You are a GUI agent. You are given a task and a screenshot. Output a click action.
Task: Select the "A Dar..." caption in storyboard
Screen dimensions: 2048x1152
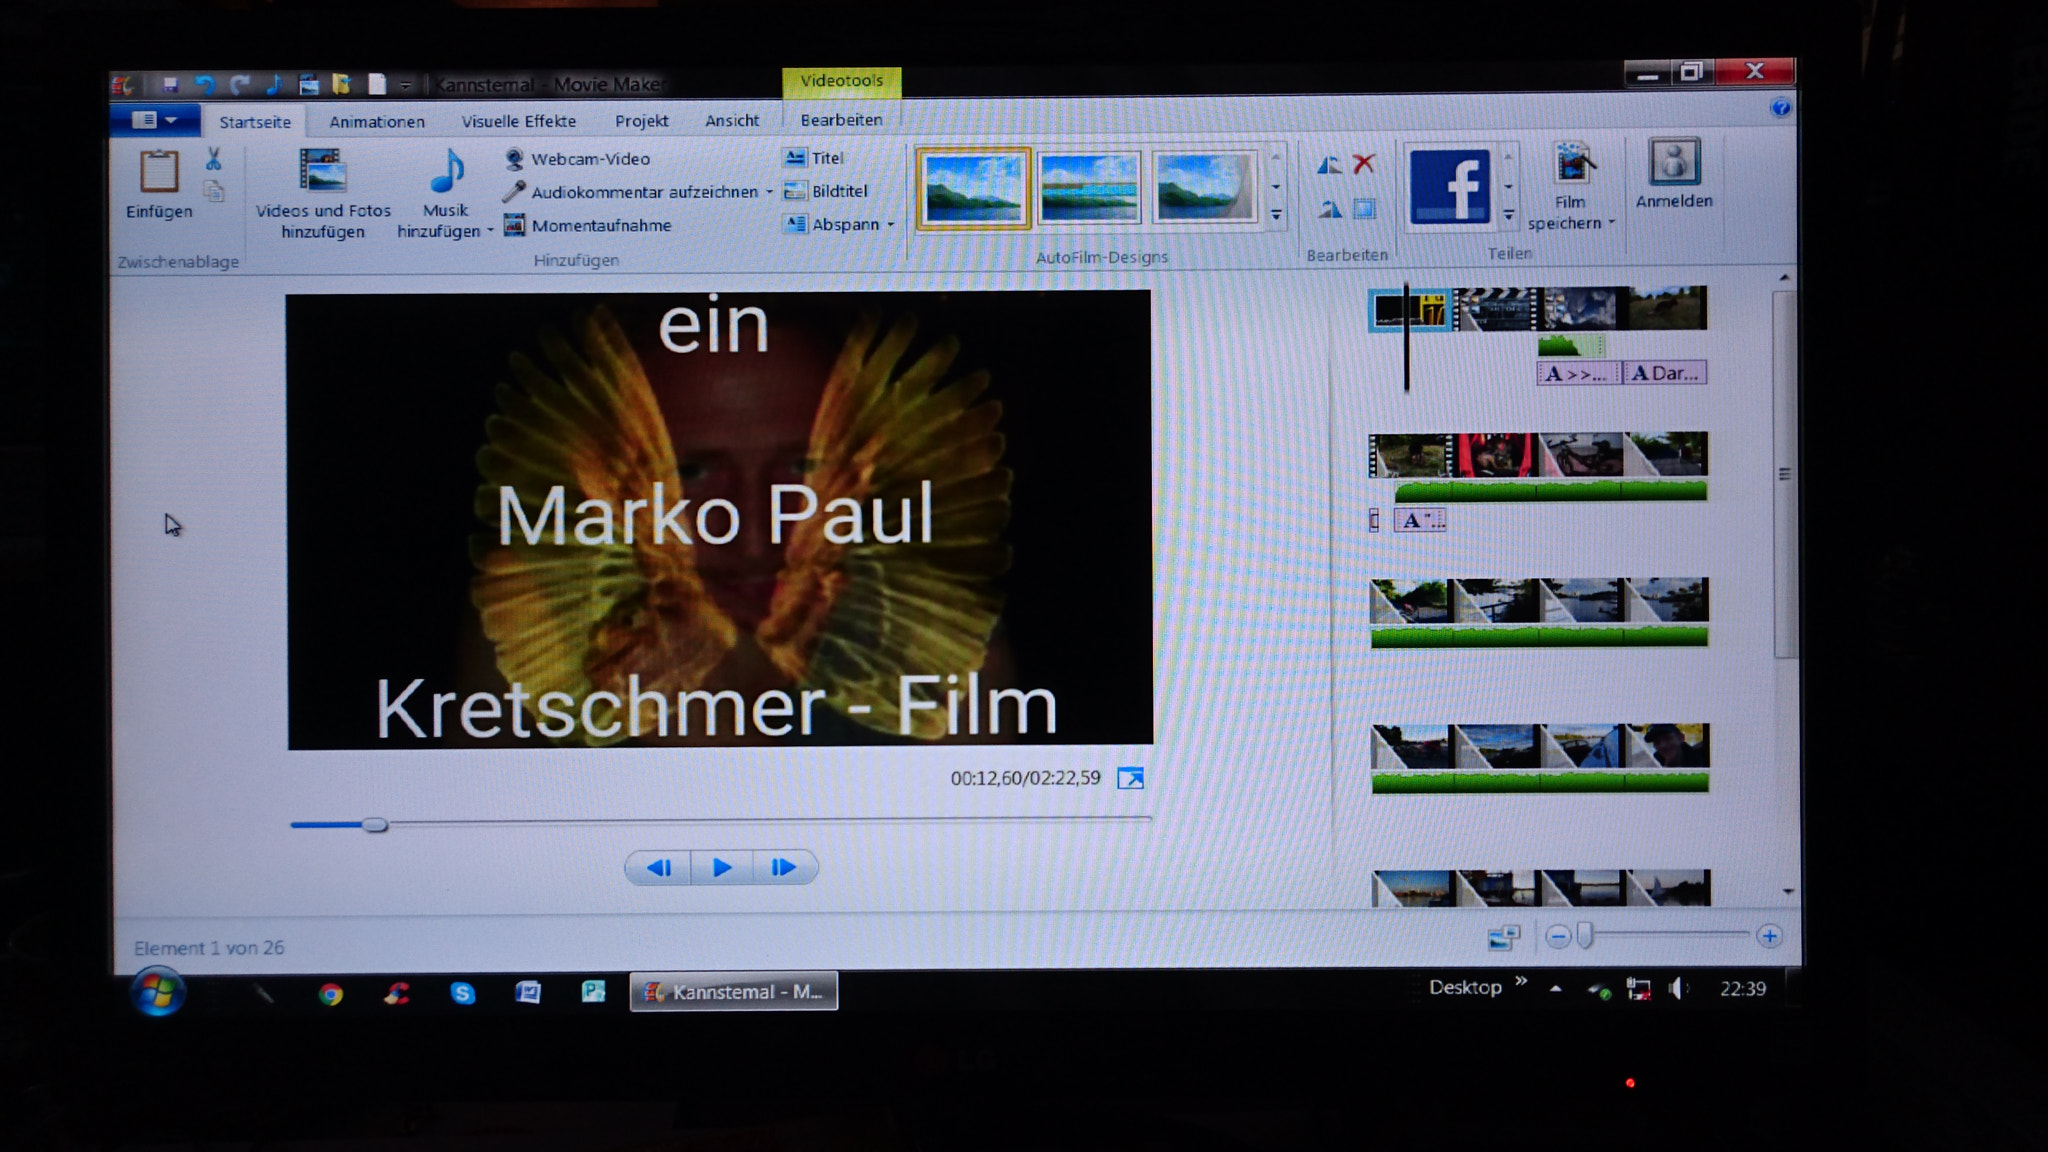(1664, 374)
